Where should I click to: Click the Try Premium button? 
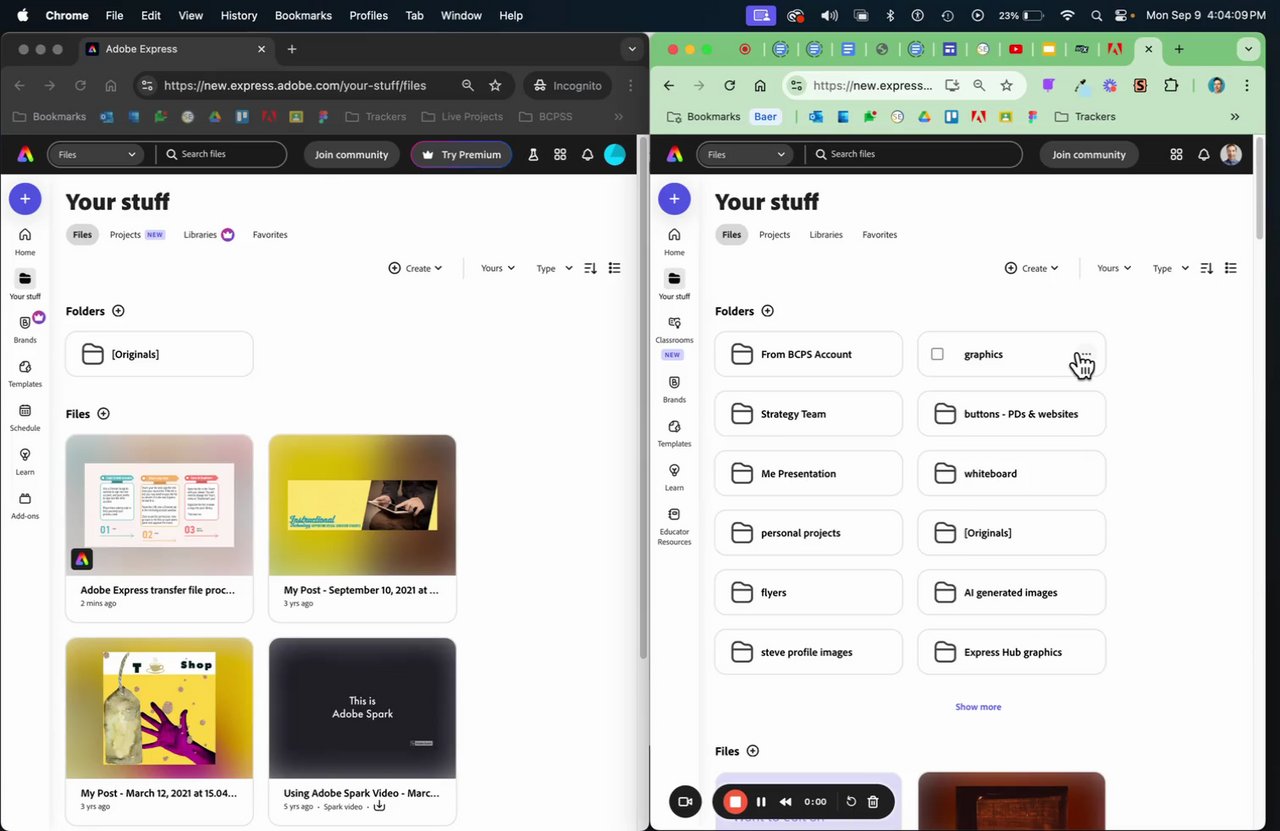tap(462, 155)
